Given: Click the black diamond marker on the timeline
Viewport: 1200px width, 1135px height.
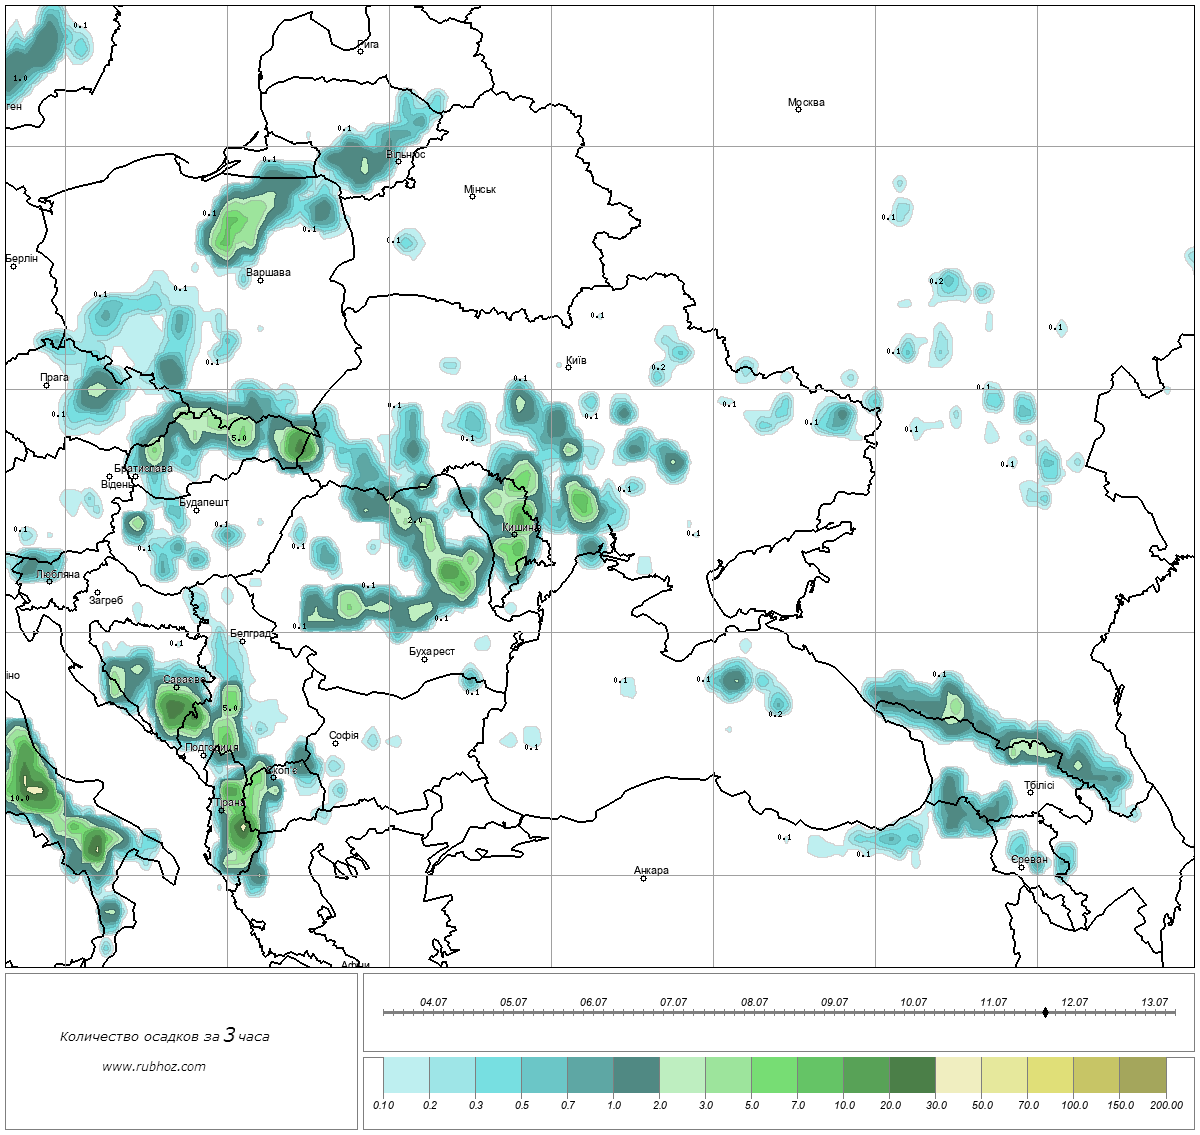Looking at the screenshot, I should point(1045,1012).
